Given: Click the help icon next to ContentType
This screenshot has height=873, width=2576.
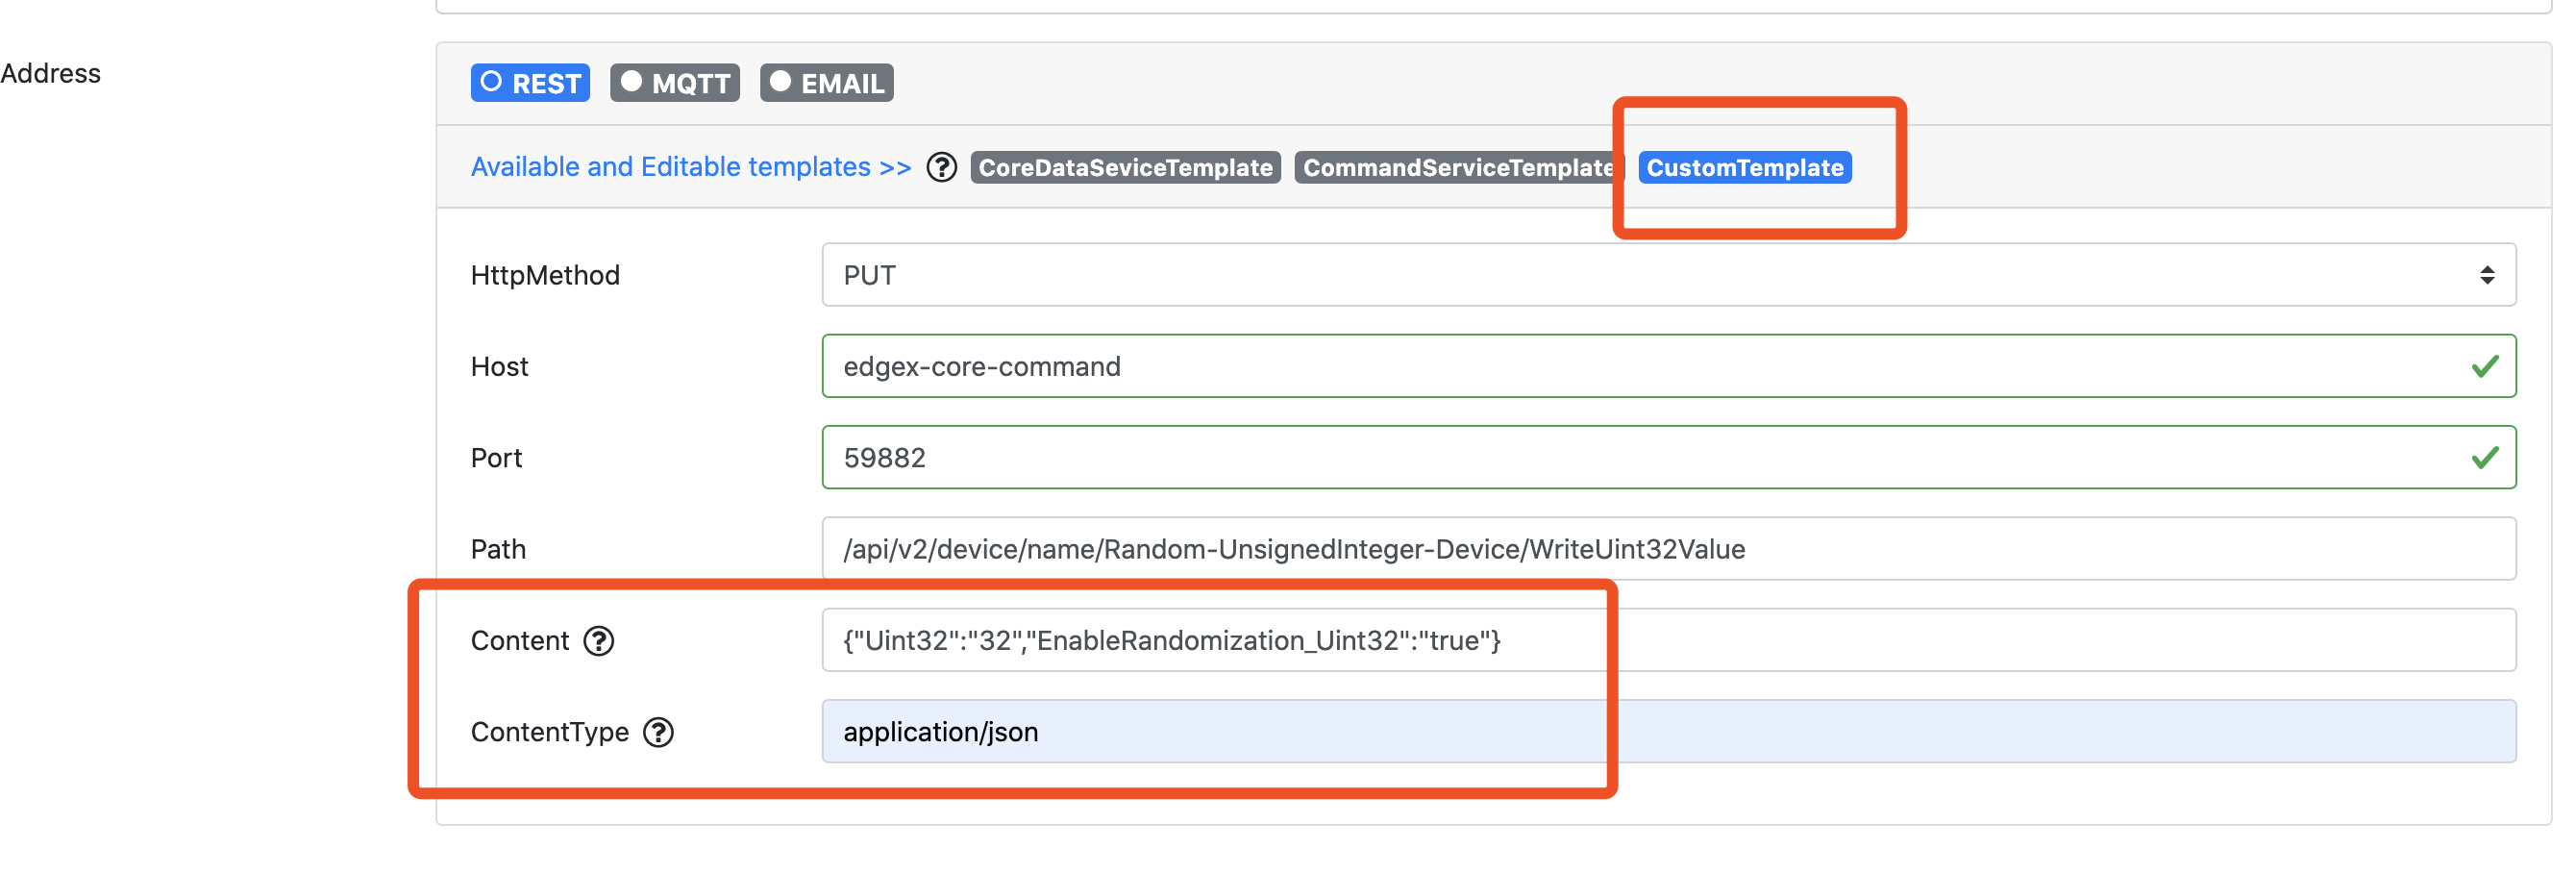Looking at the screenshot, I should 659,732.
